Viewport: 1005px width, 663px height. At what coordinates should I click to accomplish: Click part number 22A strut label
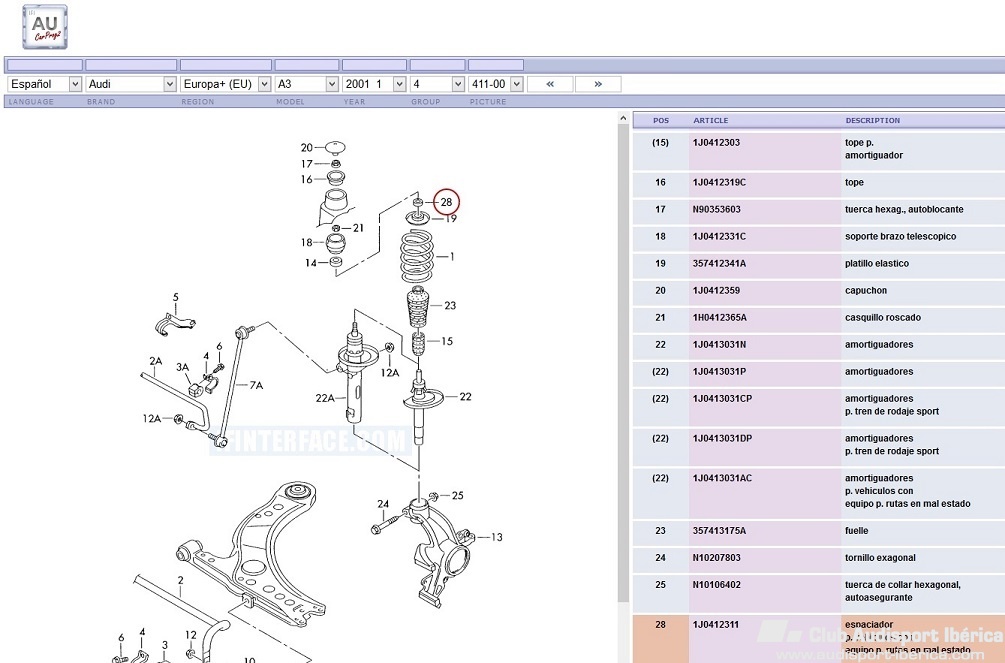point(325,398)
